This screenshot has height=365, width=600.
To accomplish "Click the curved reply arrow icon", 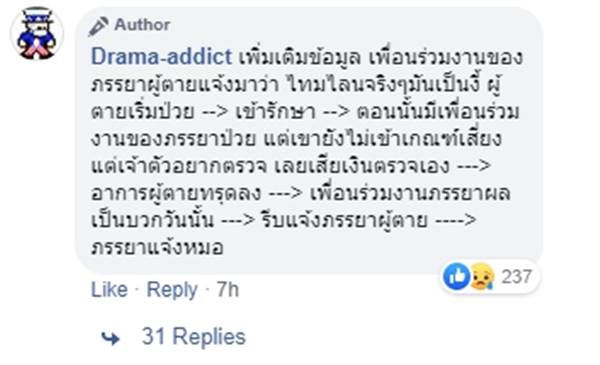I will (x=111, y=338).
